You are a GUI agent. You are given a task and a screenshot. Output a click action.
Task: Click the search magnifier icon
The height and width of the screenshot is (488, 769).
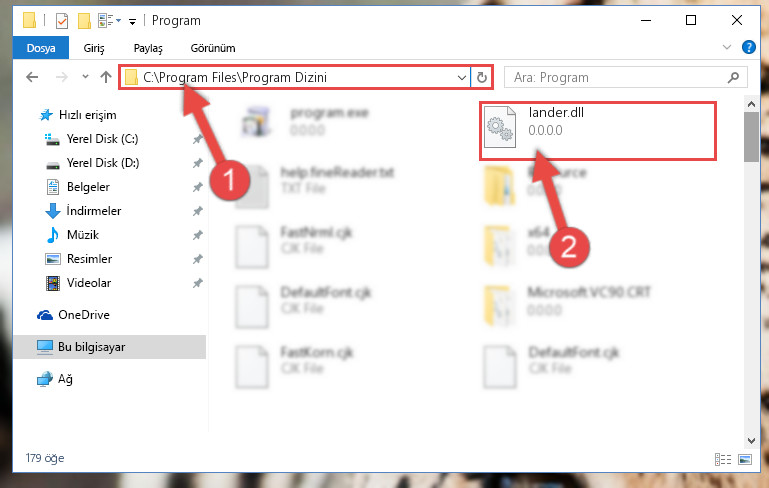733,77
